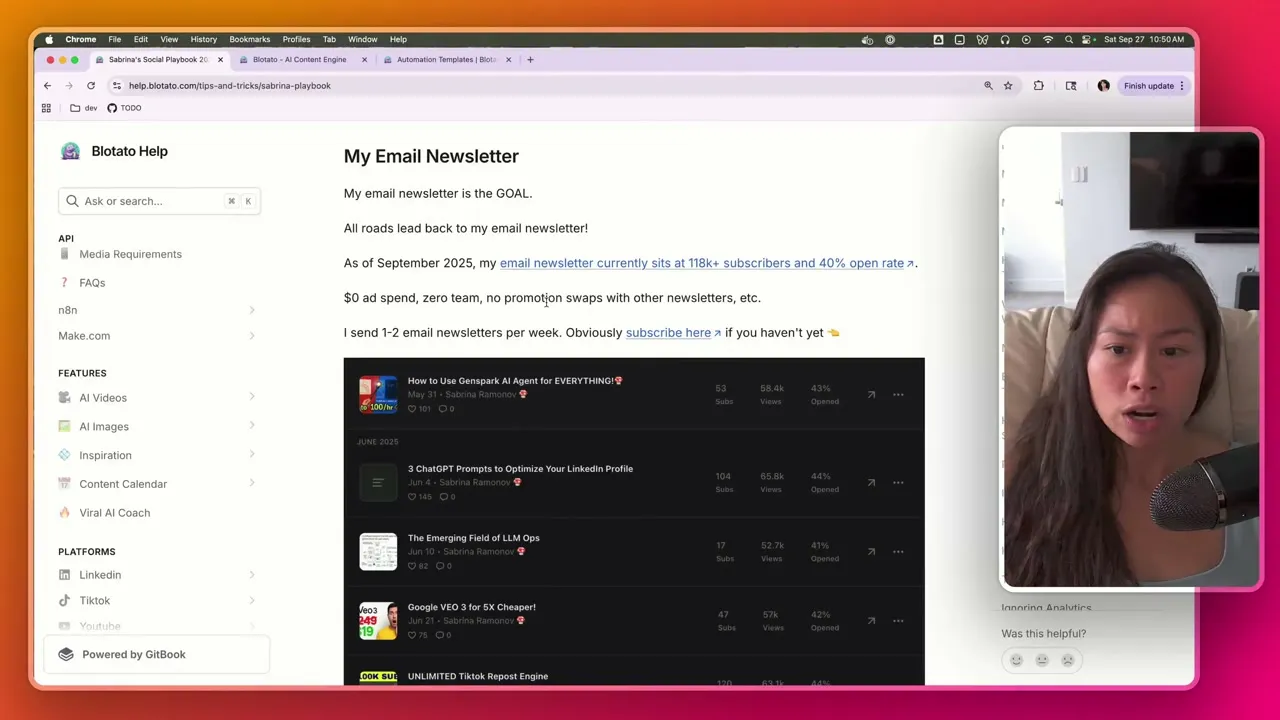The width and height of the screenshot is (1280, 720).
Task: Expand the Inspiration chevron
Action: click(x=251, y=455)
